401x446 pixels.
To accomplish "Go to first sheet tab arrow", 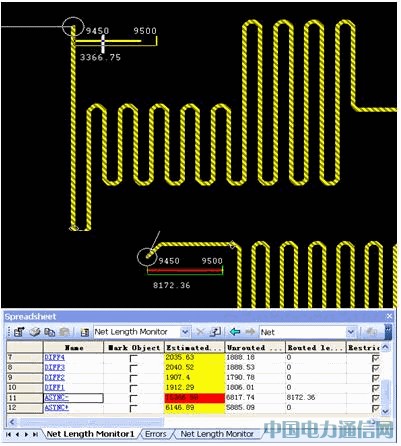I will pyautogui.click(x=9, y=434).
